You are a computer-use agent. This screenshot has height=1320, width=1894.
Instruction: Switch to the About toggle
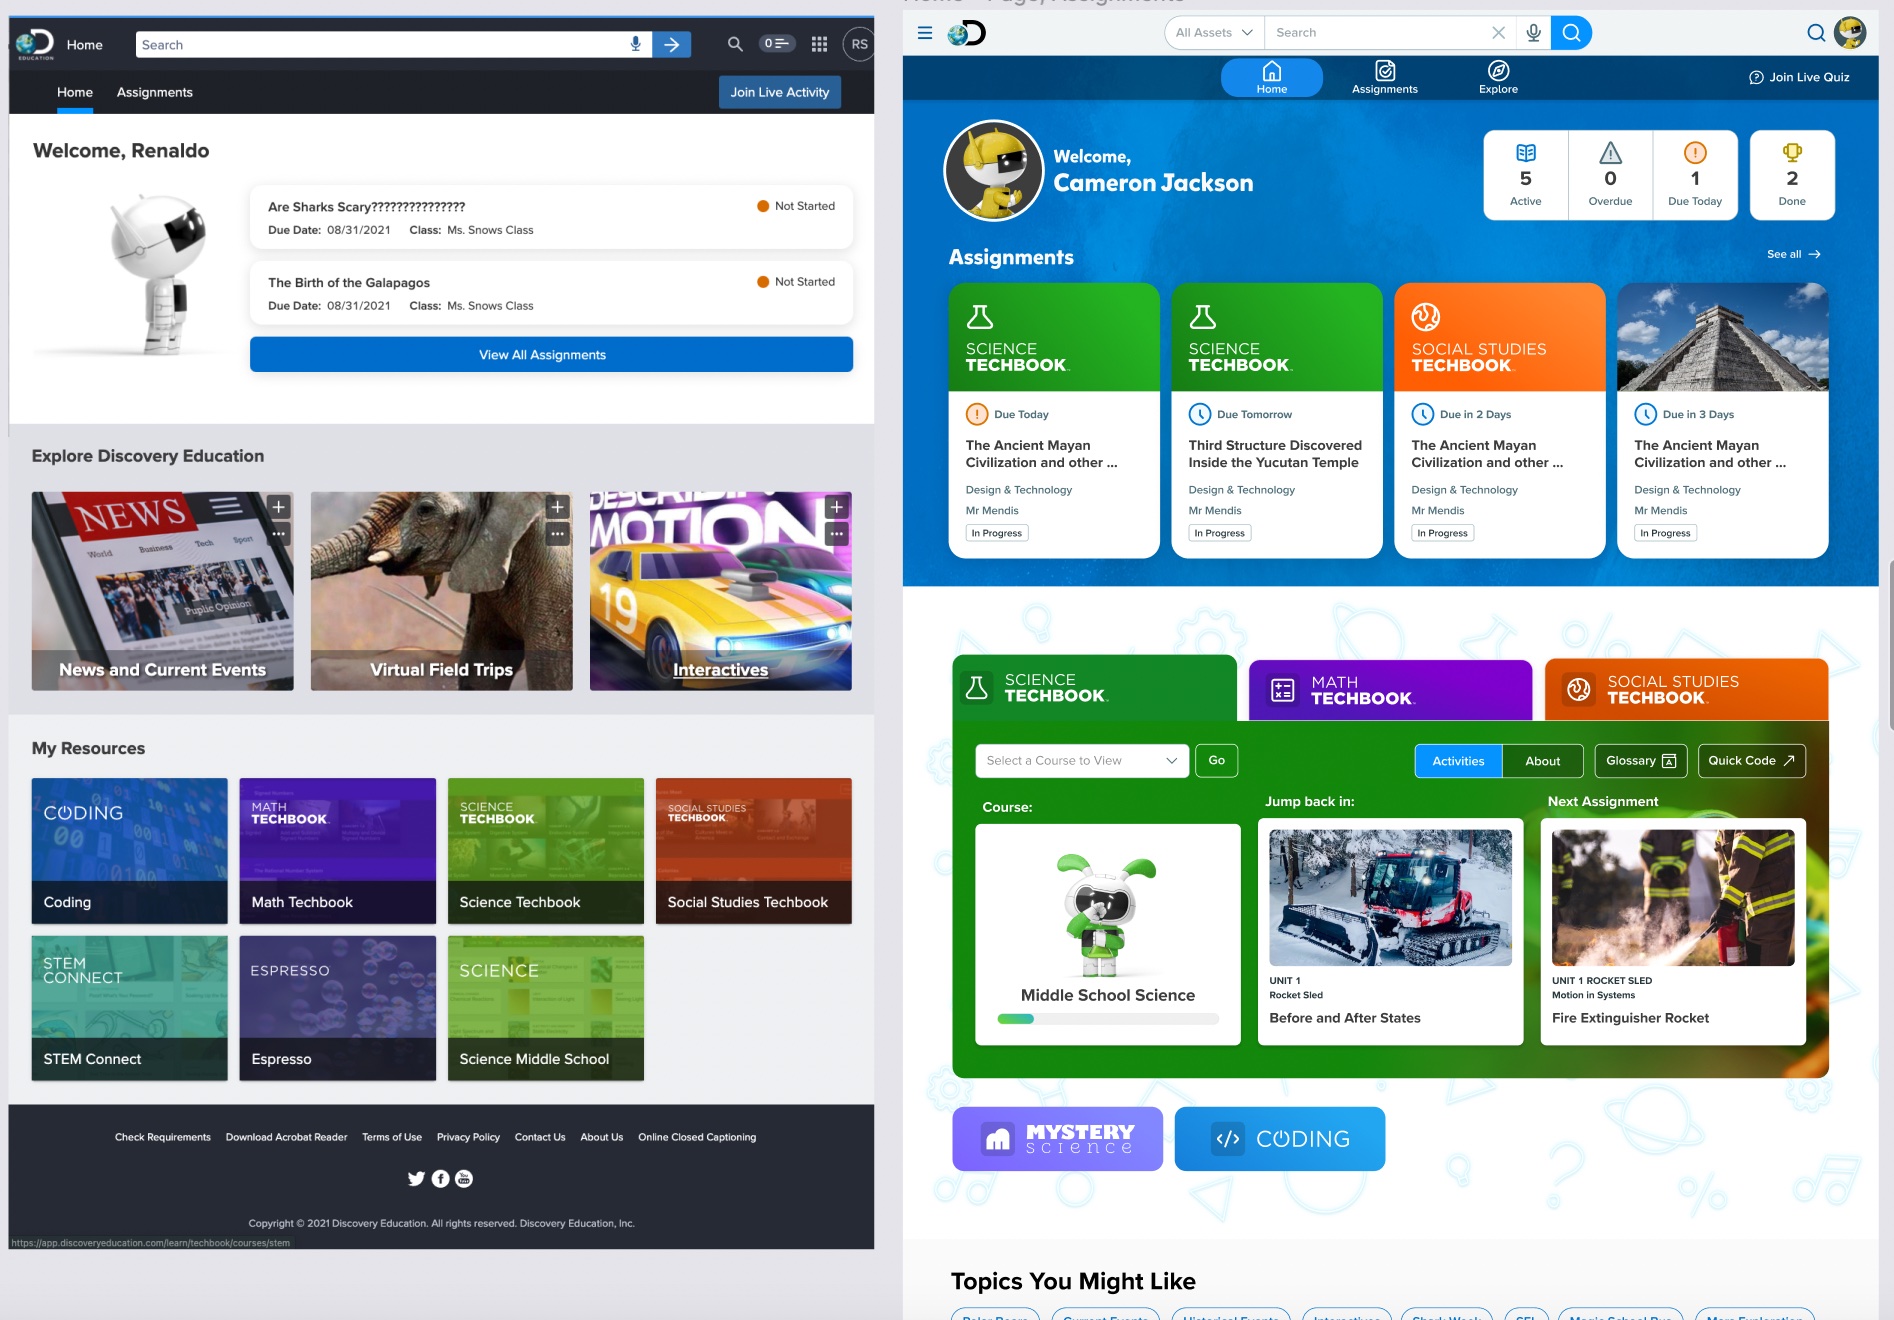1543,760
